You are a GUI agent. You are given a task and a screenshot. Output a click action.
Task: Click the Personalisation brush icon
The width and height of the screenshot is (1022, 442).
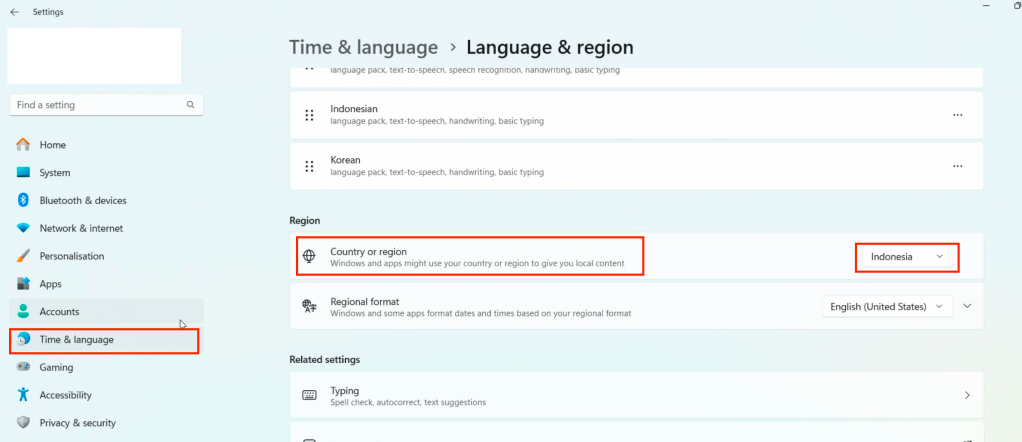point(23,256)
